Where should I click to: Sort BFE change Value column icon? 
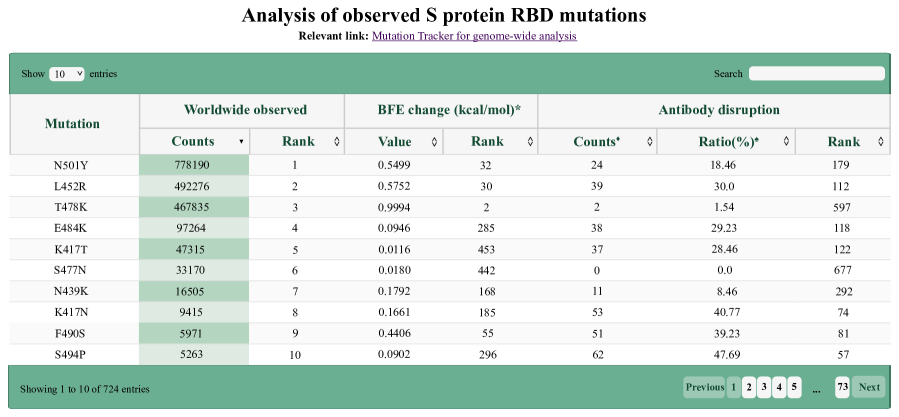(x=434, y=142)
